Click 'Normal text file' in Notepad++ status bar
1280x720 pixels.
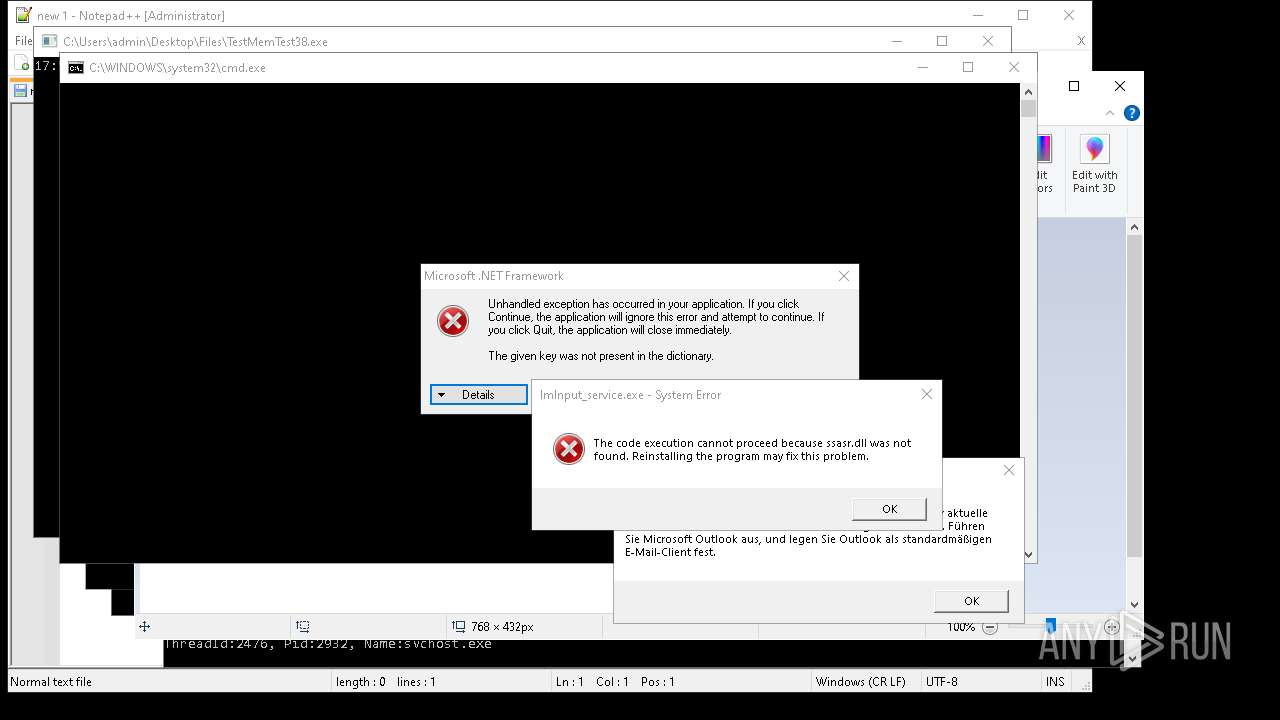pyautogui.click(x=51, y=682)
